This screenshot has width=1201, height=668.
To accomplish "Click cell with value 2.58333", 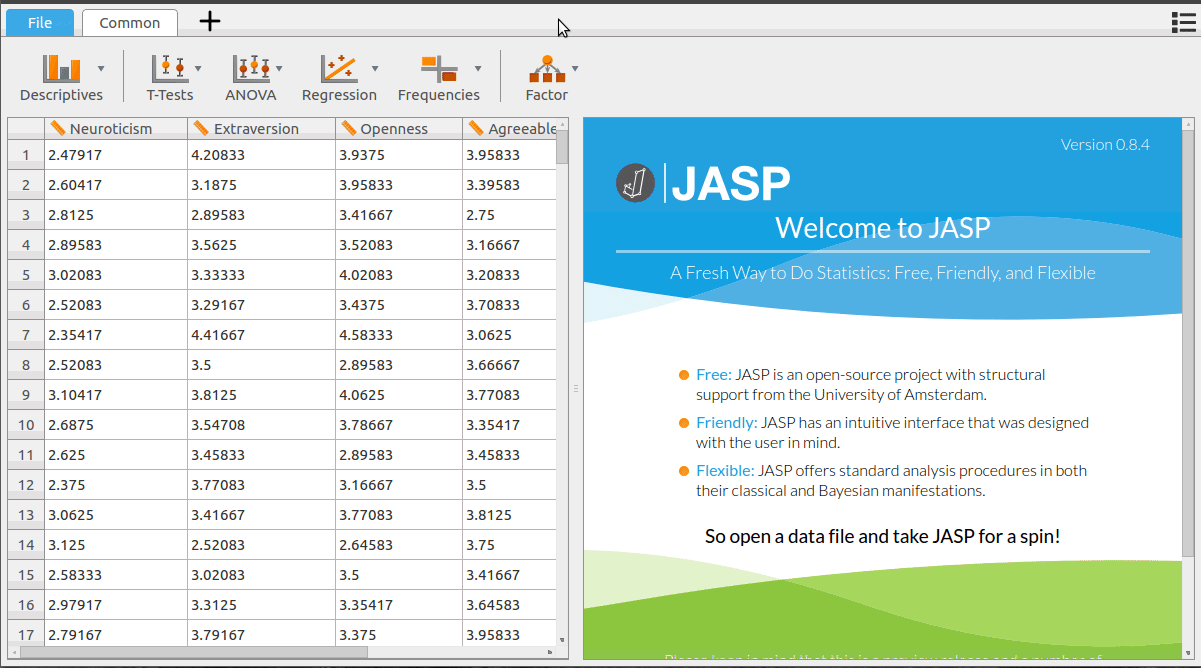I will tap(116, 575).
